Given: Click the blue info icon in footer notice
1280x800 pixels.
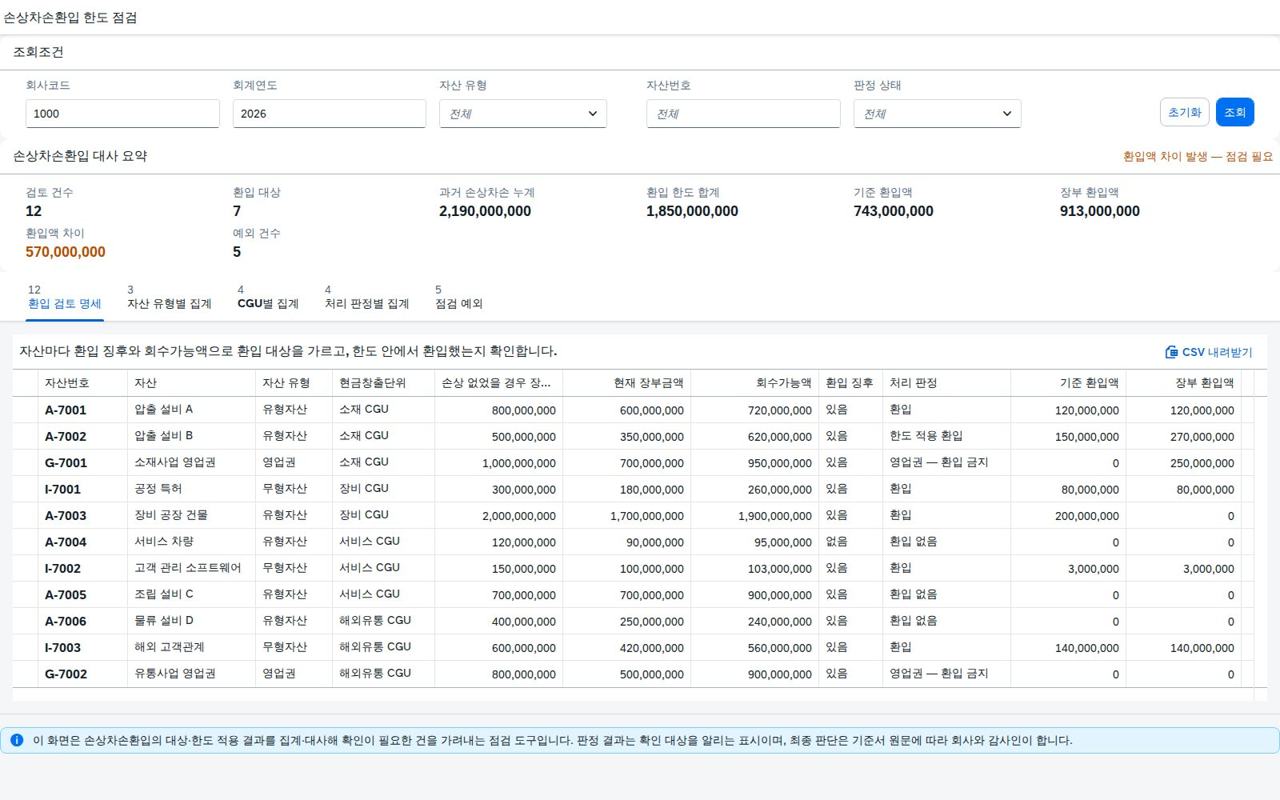Looking at the screenshot, I should (16, 740).
